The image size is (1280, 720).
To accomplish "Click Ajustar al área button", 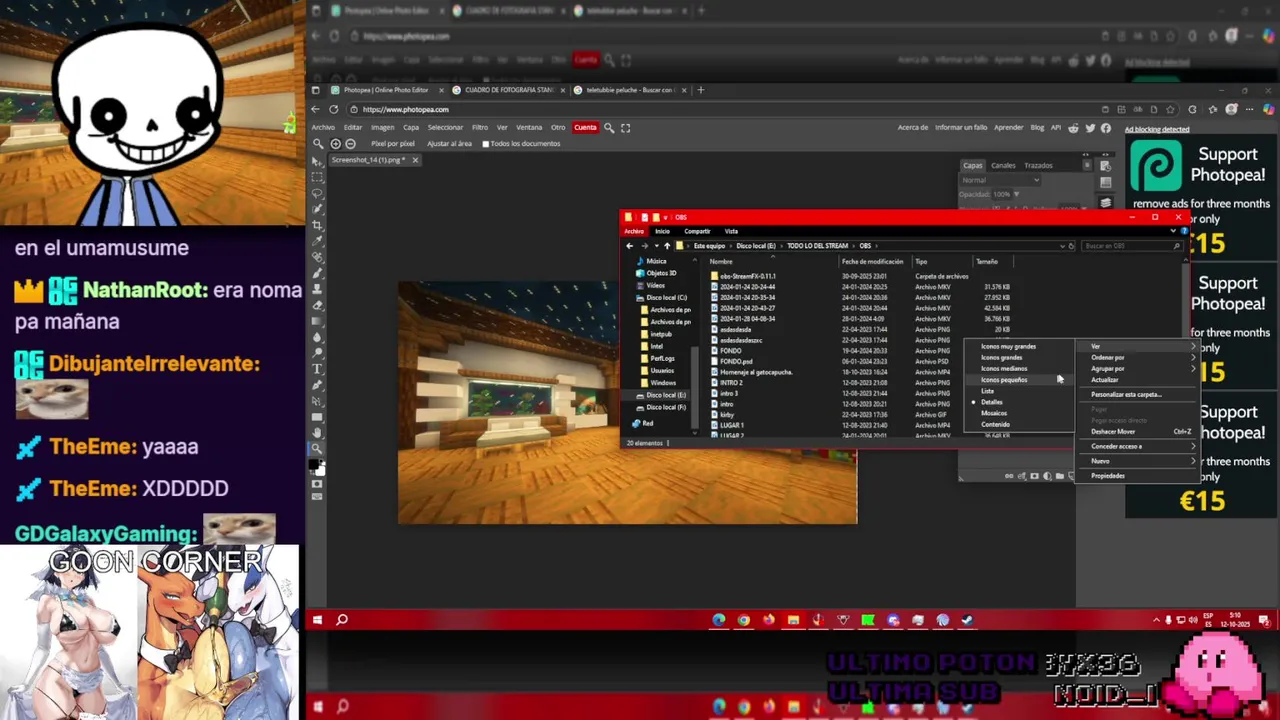I will click(449, 144).
